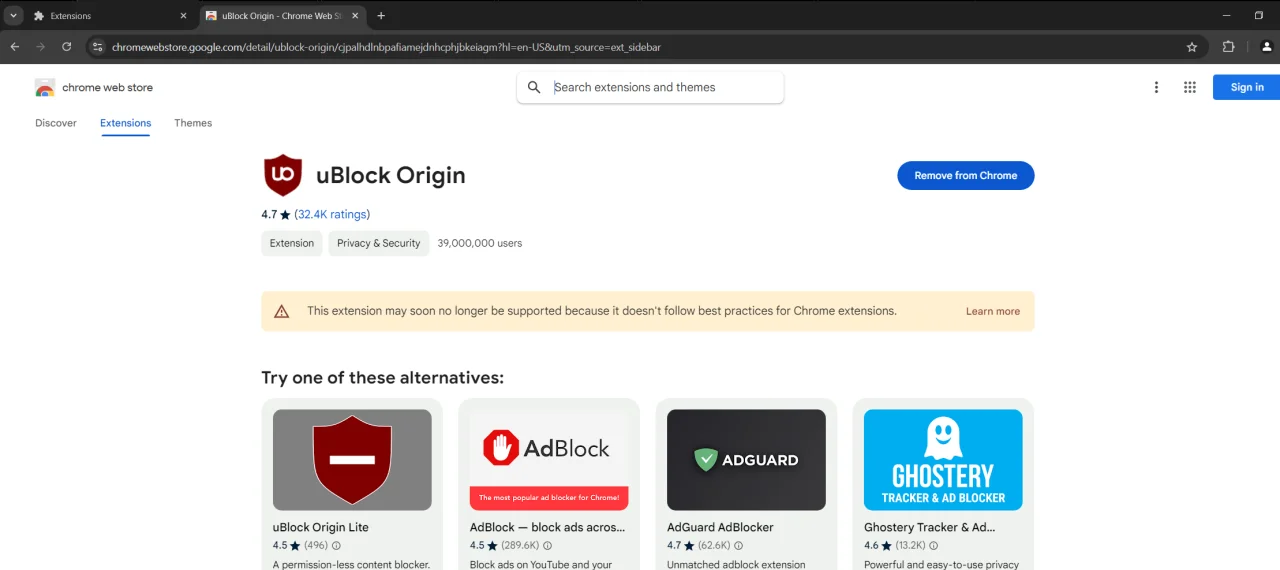
Task: Open the Discover tab
Action: 56,123
